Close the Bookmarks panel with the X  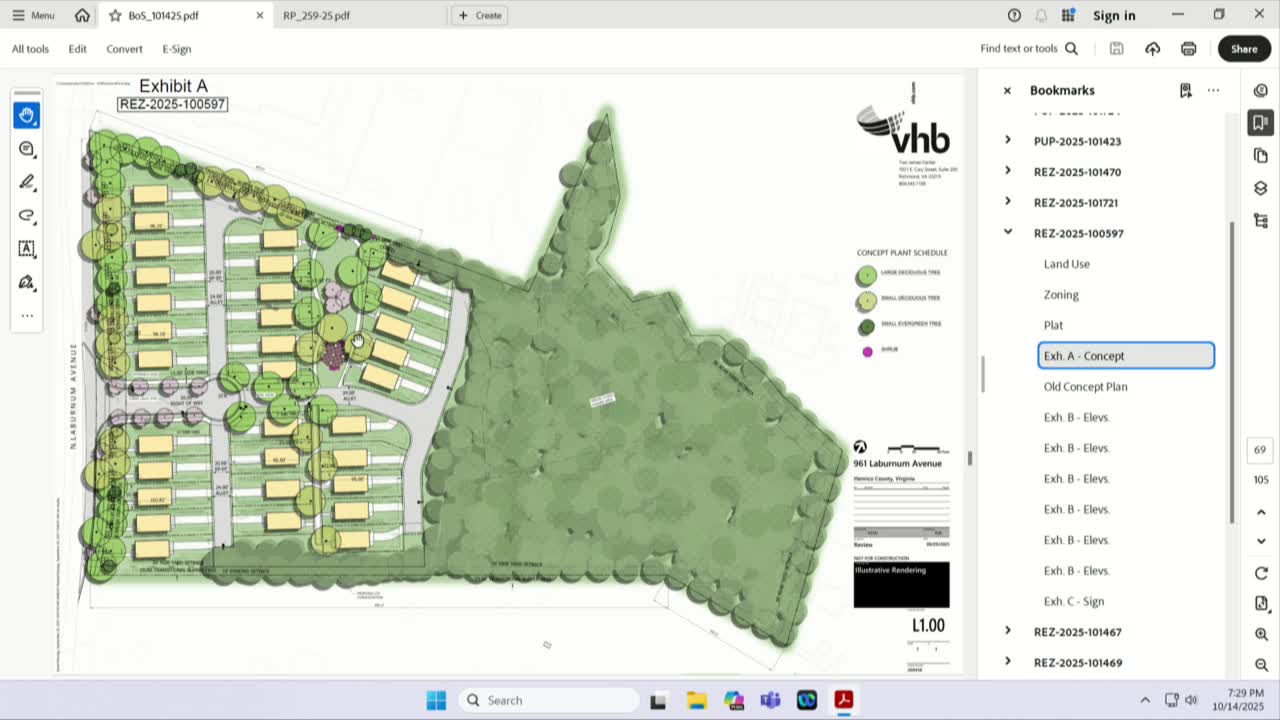(1007, 90)
